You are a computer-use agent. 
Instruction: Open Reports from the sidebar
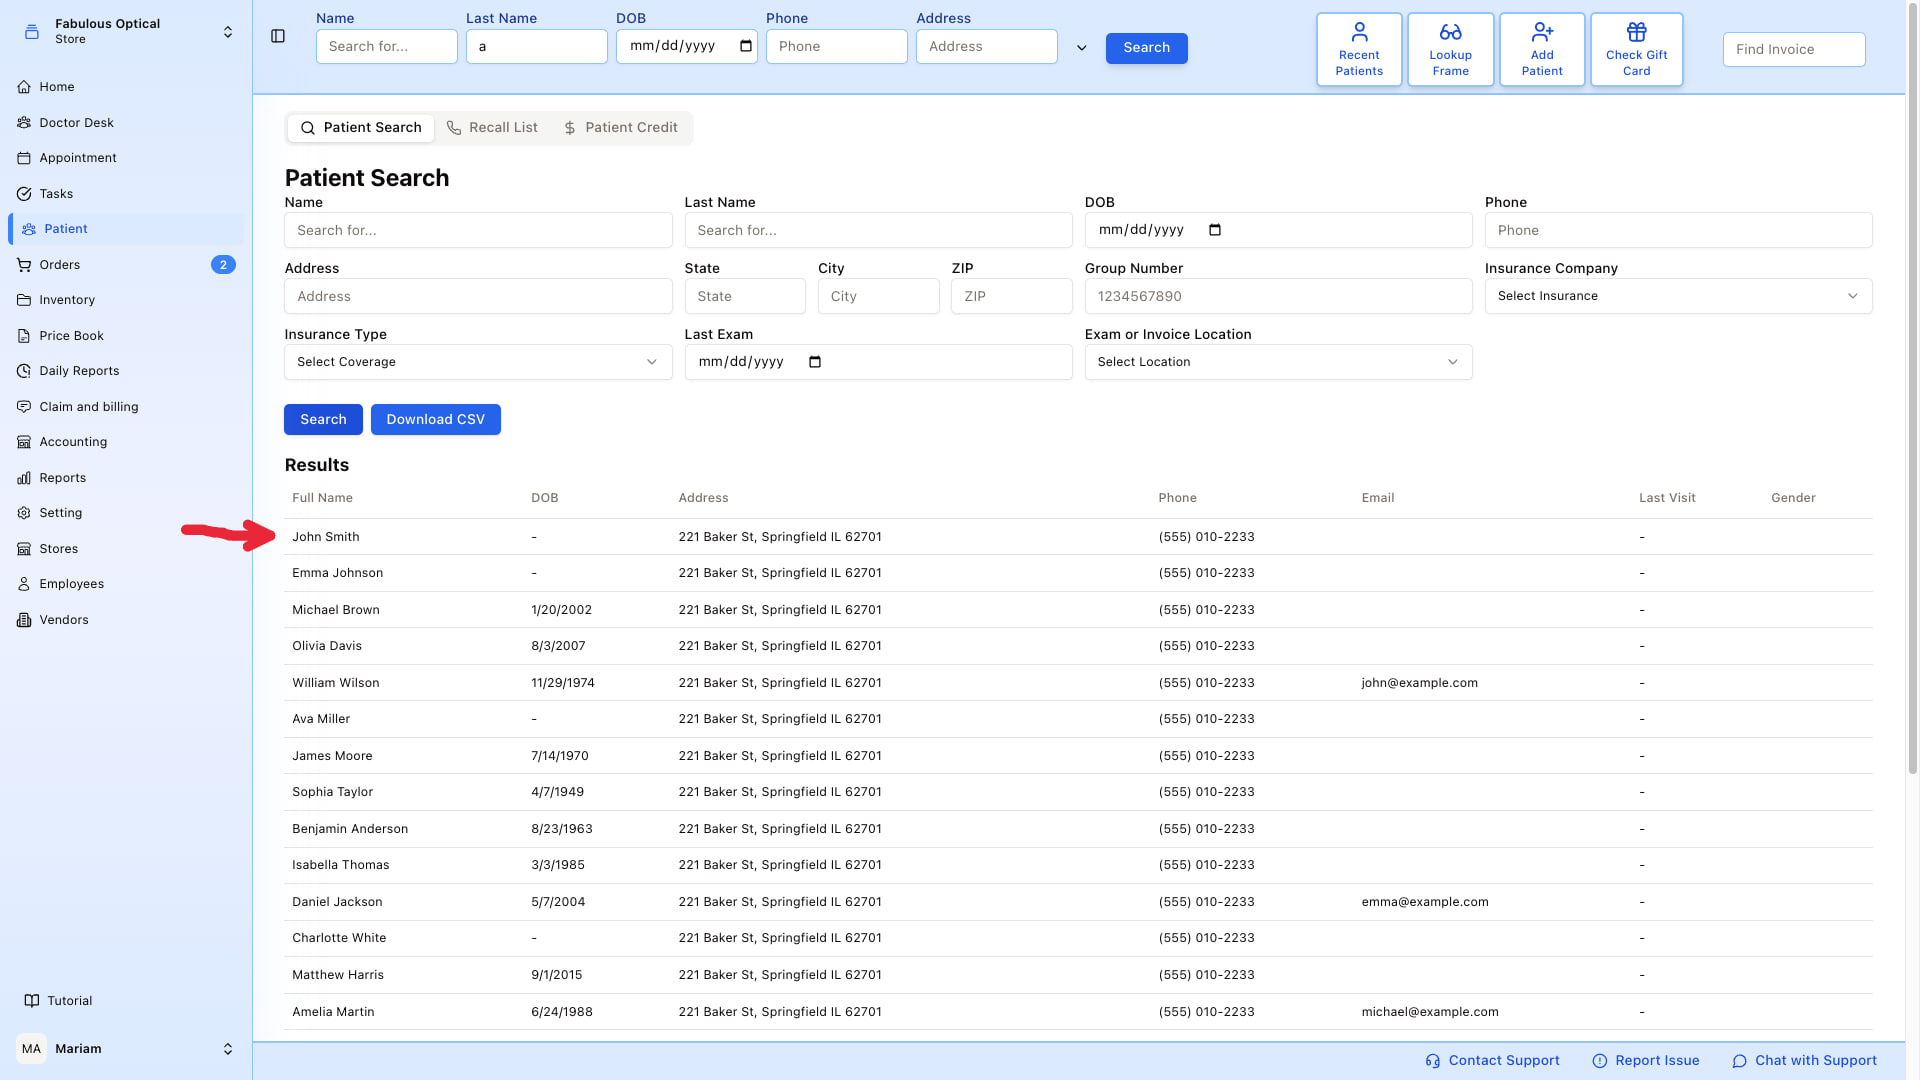(126, 478)
